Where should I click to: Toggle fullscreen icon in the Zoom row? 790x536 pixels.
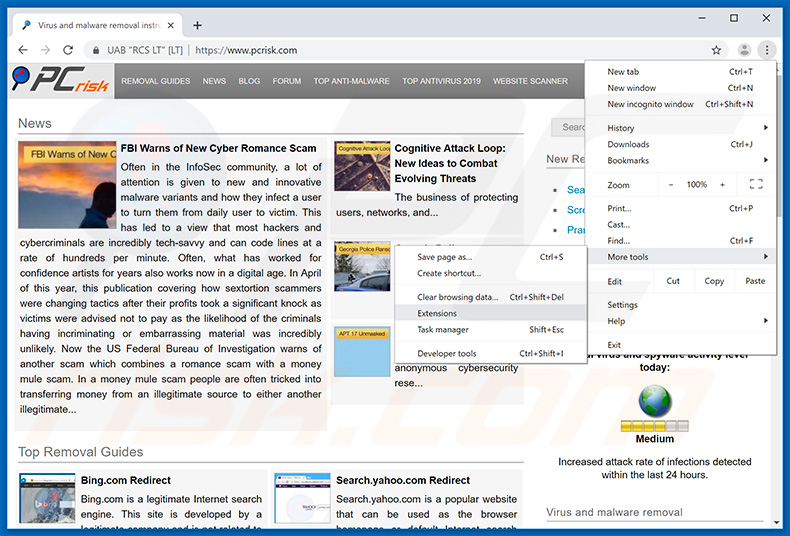click(x=756, y=184)
